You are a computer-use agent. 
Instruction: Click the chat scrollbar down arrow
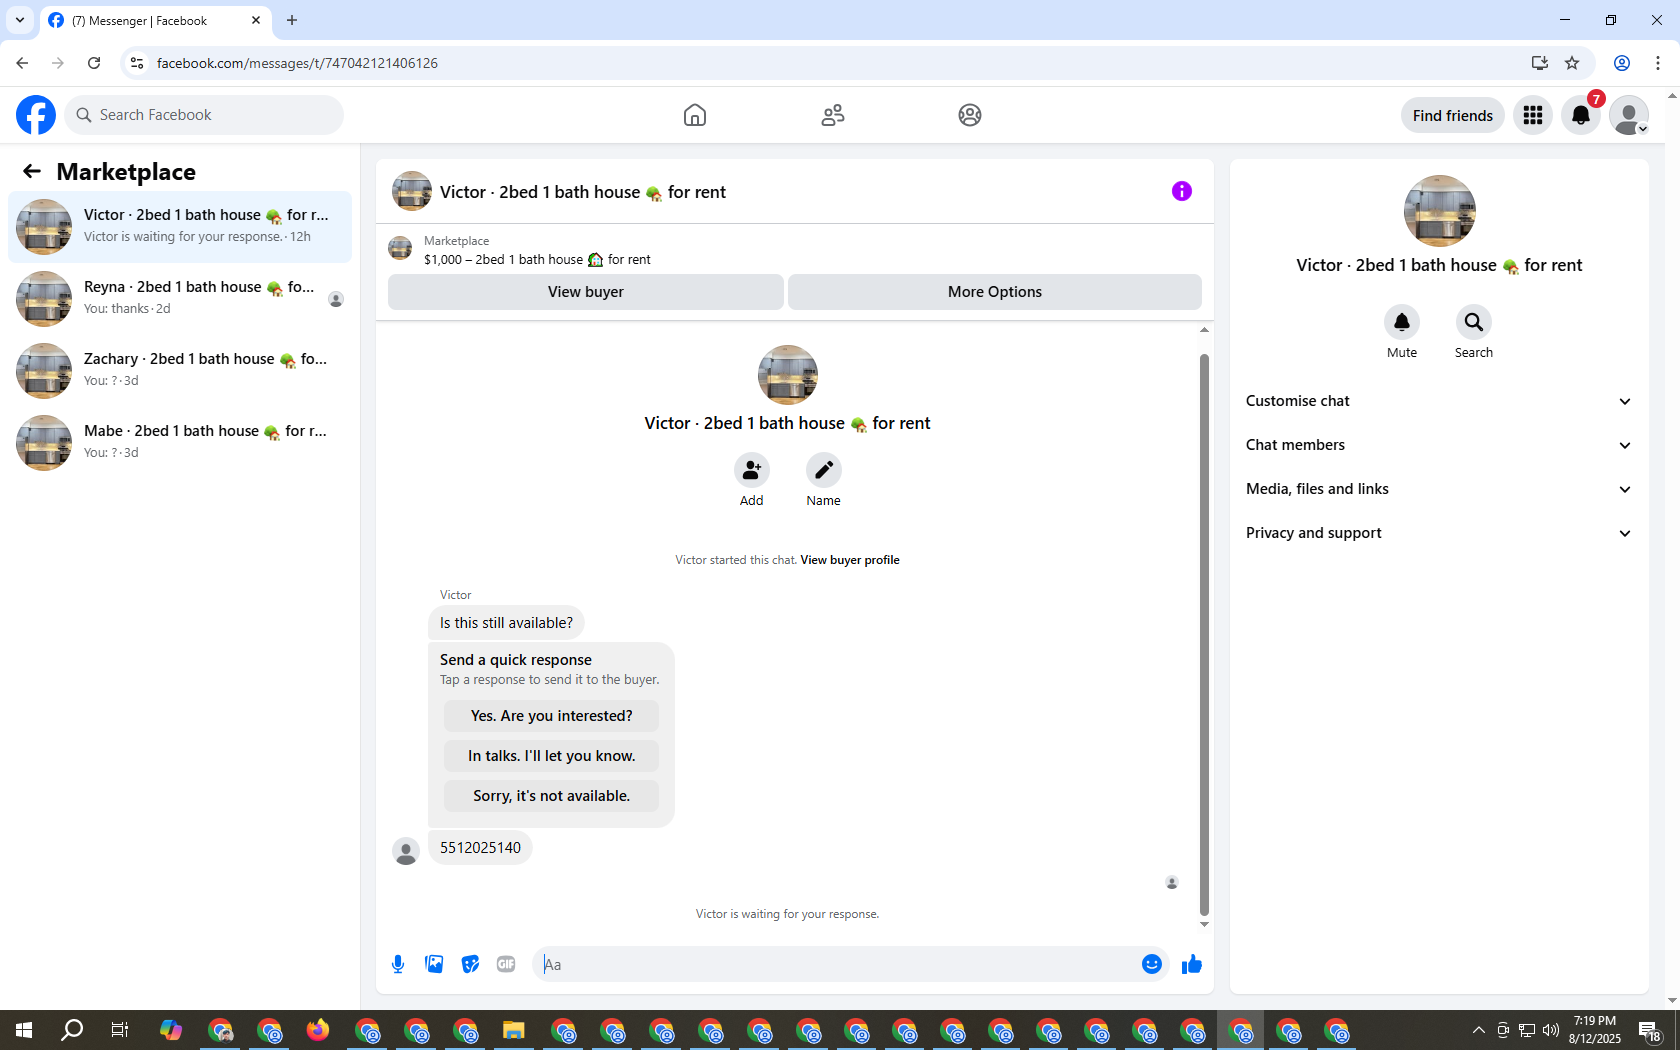point(1204,924)
